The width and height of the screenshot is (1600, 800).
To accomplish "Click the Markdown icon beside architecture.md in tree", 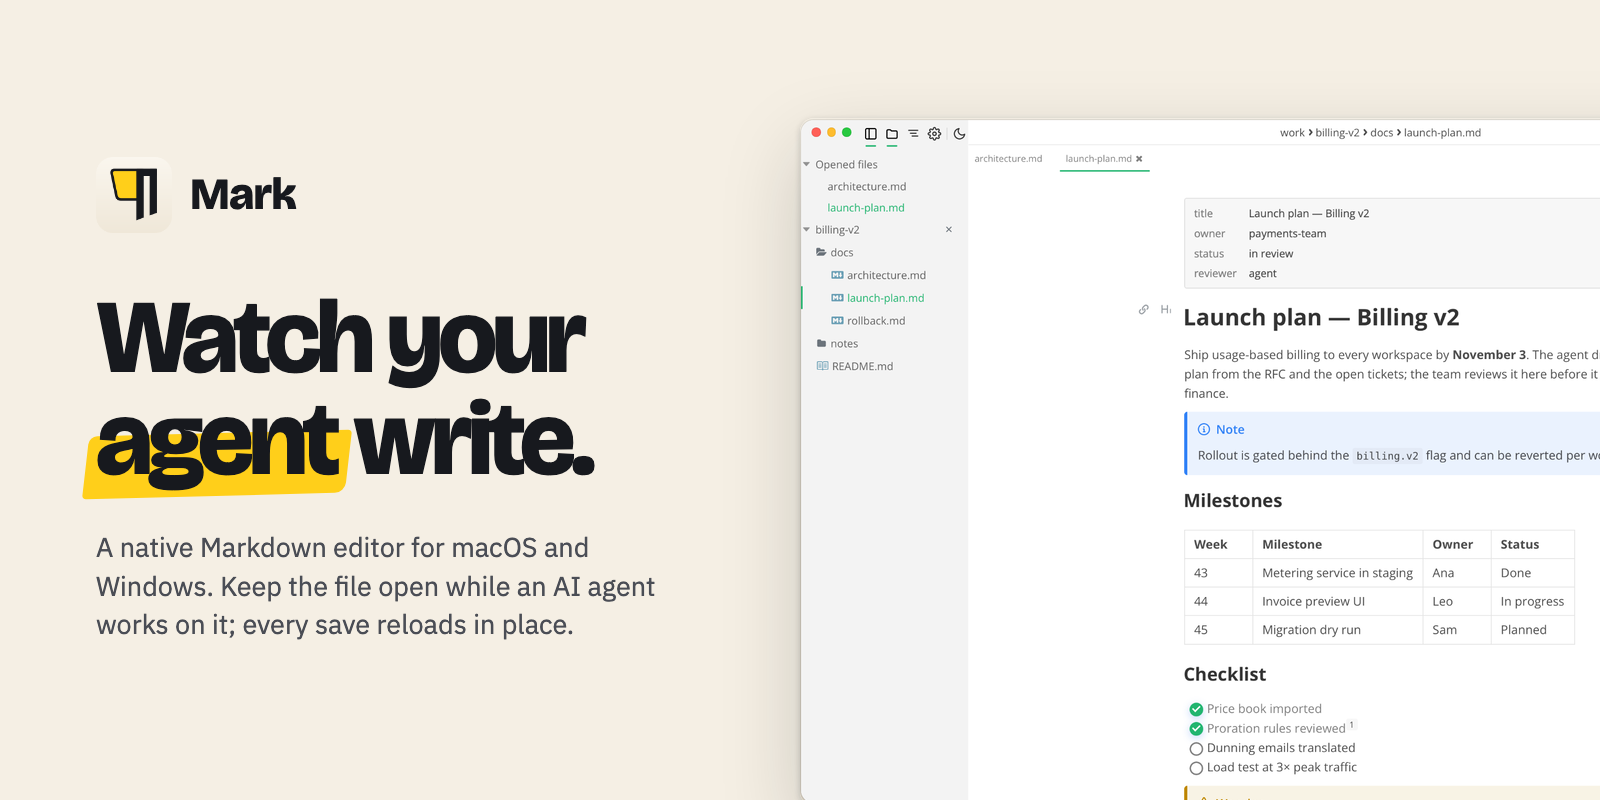I will pyautogui.click(x=837, y=275).
